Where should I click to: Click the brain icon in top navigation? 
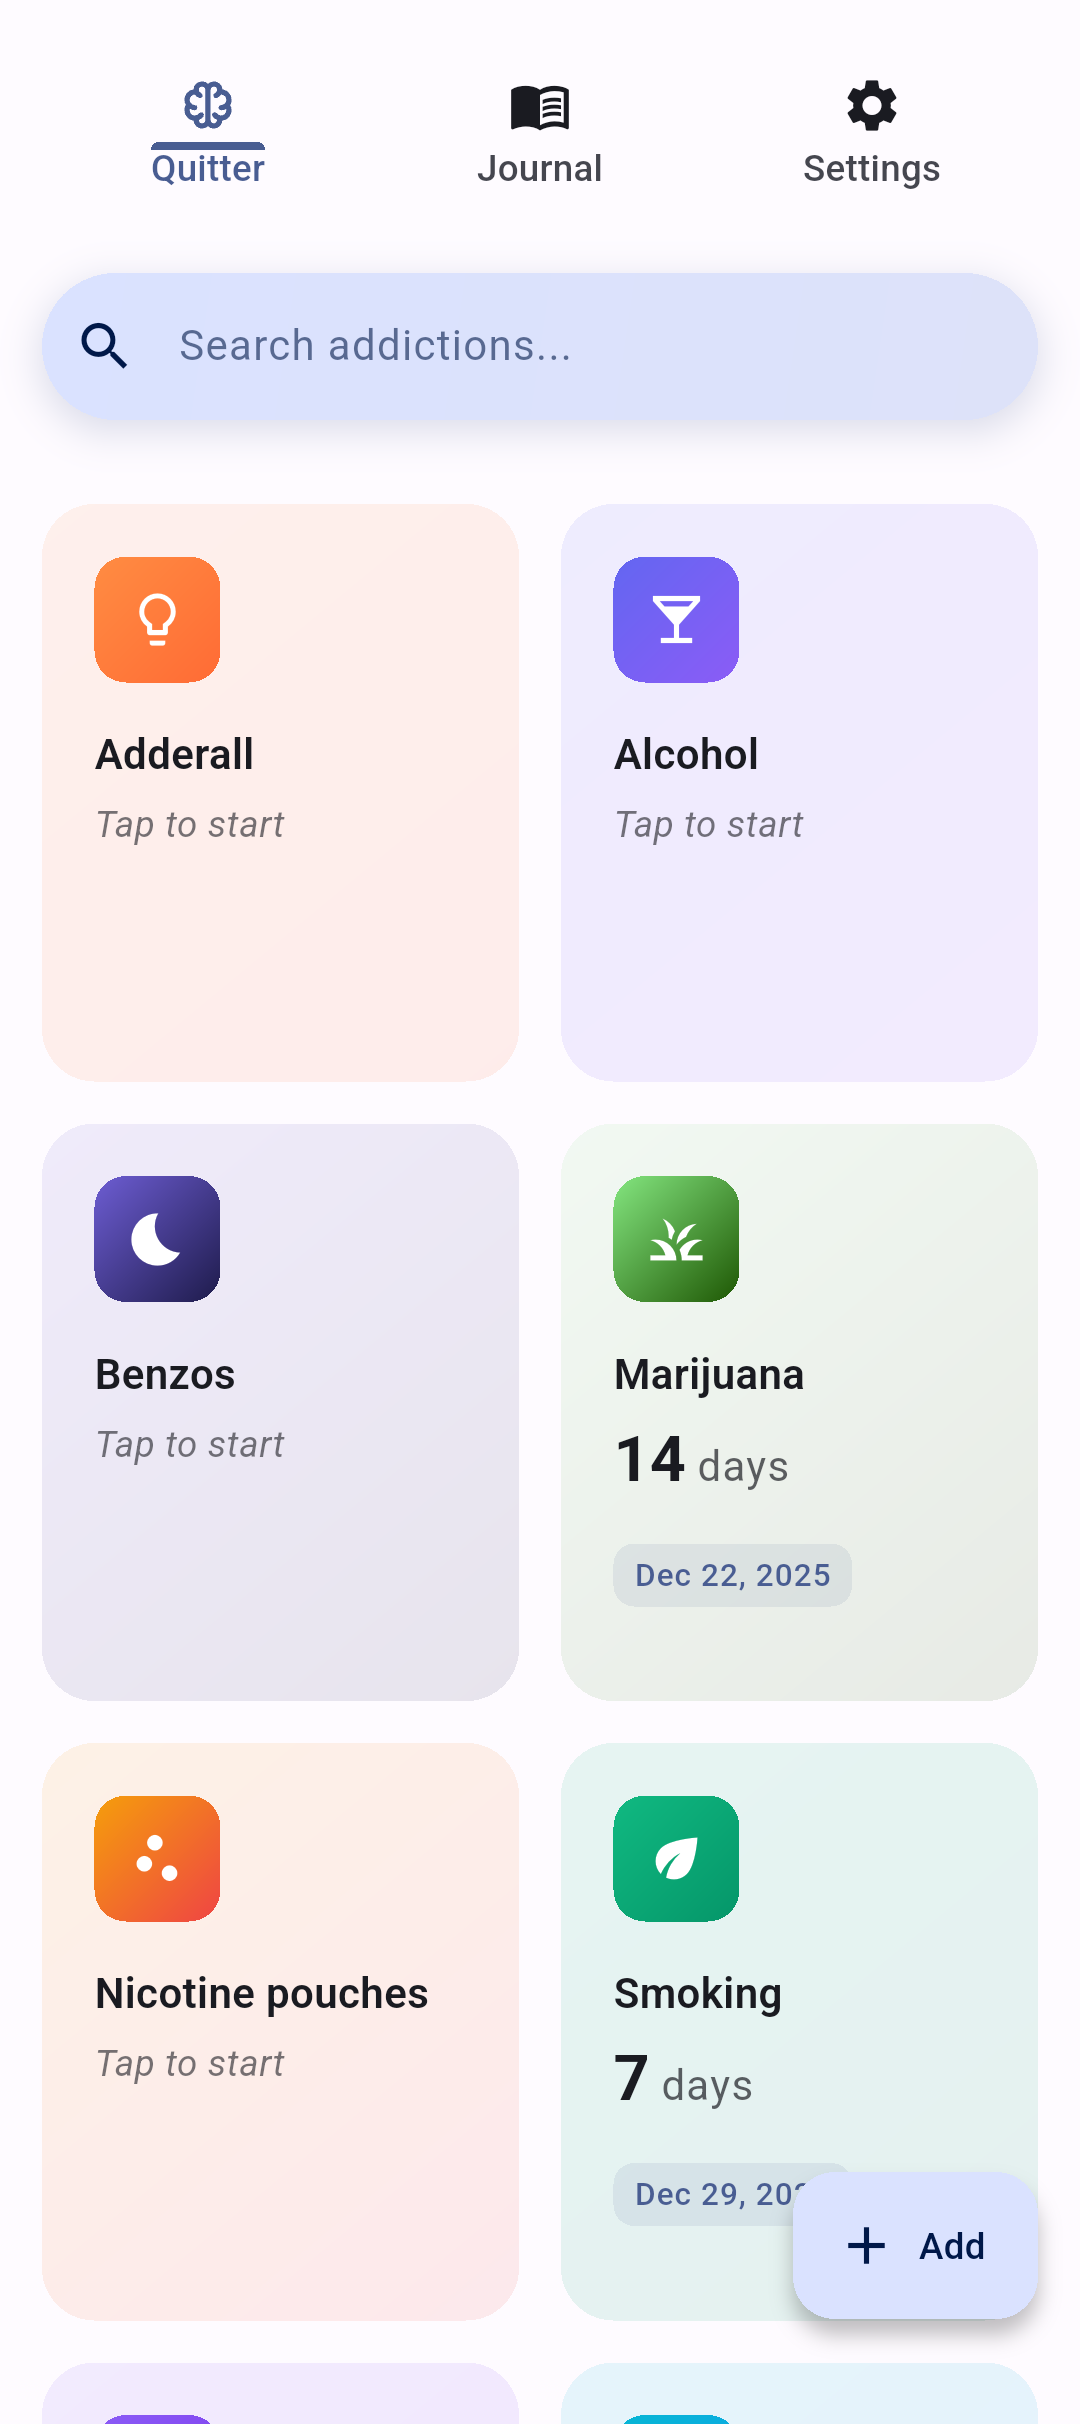click(x=208, y=105)
